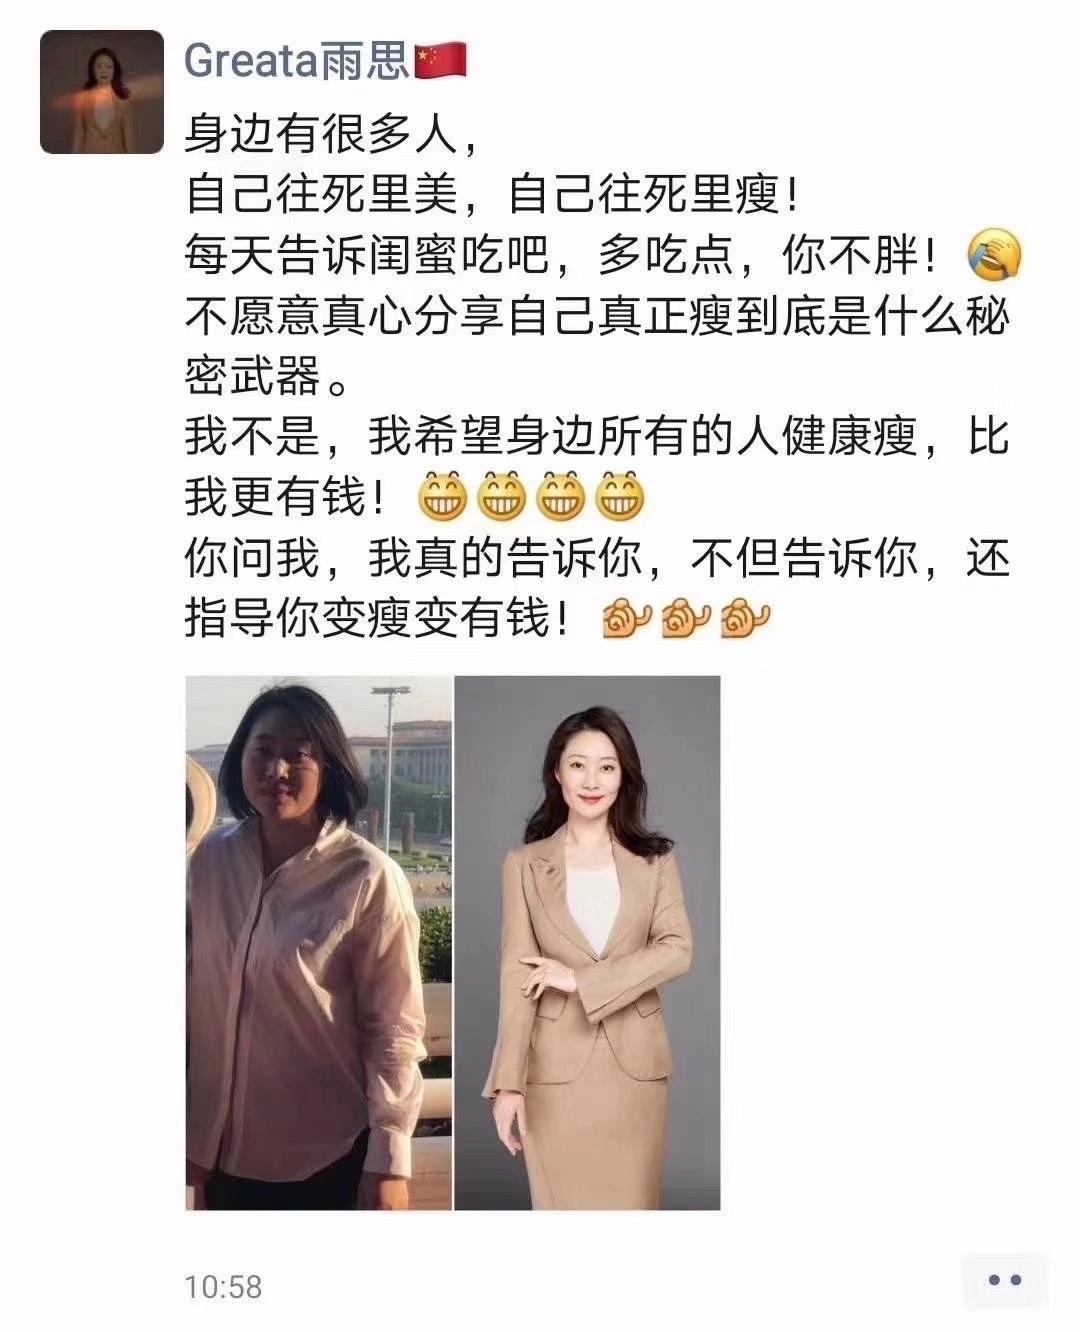Viewport: 1080px width, 1332px height.
Task: Click the 10:58 post timestamp
Action: click(x=223, y=1286)
